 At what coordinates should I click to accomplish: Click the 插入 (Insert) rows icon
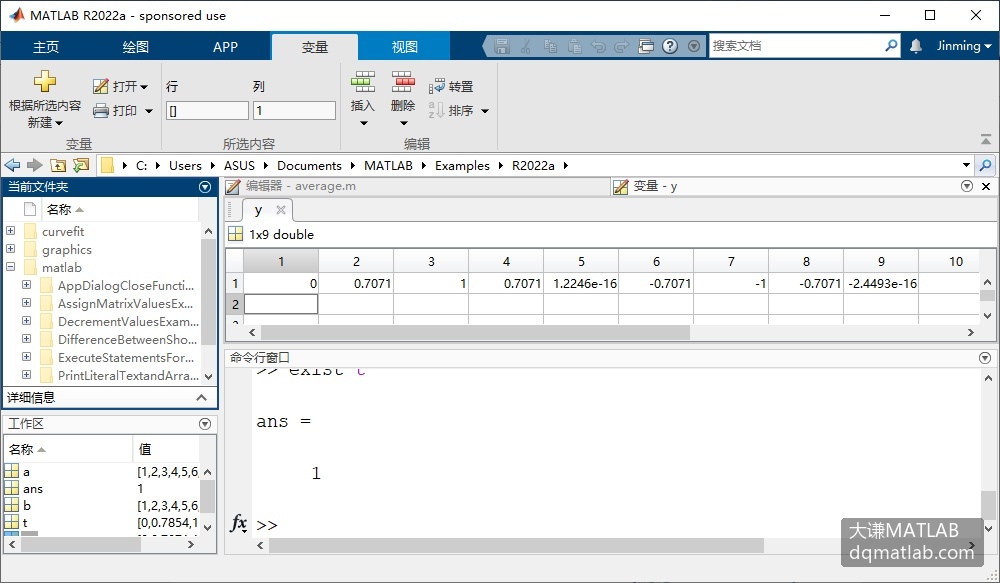(x=363, y=82)
